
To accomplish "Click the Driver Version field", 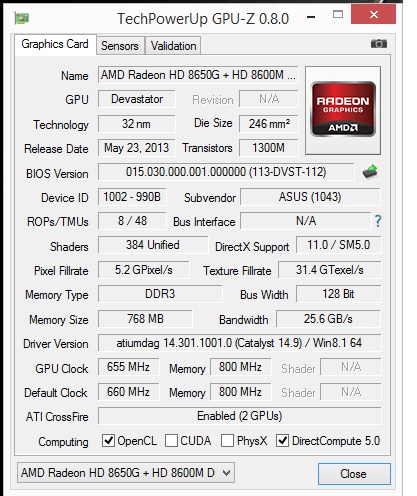I will point(239,343).
